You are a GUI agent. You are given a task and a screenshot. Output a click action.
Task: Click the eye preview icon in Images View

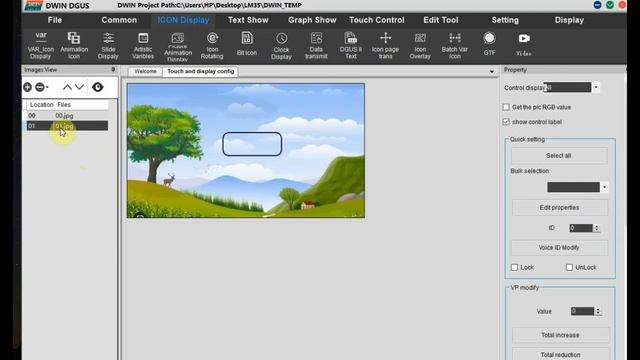(98, 87)
